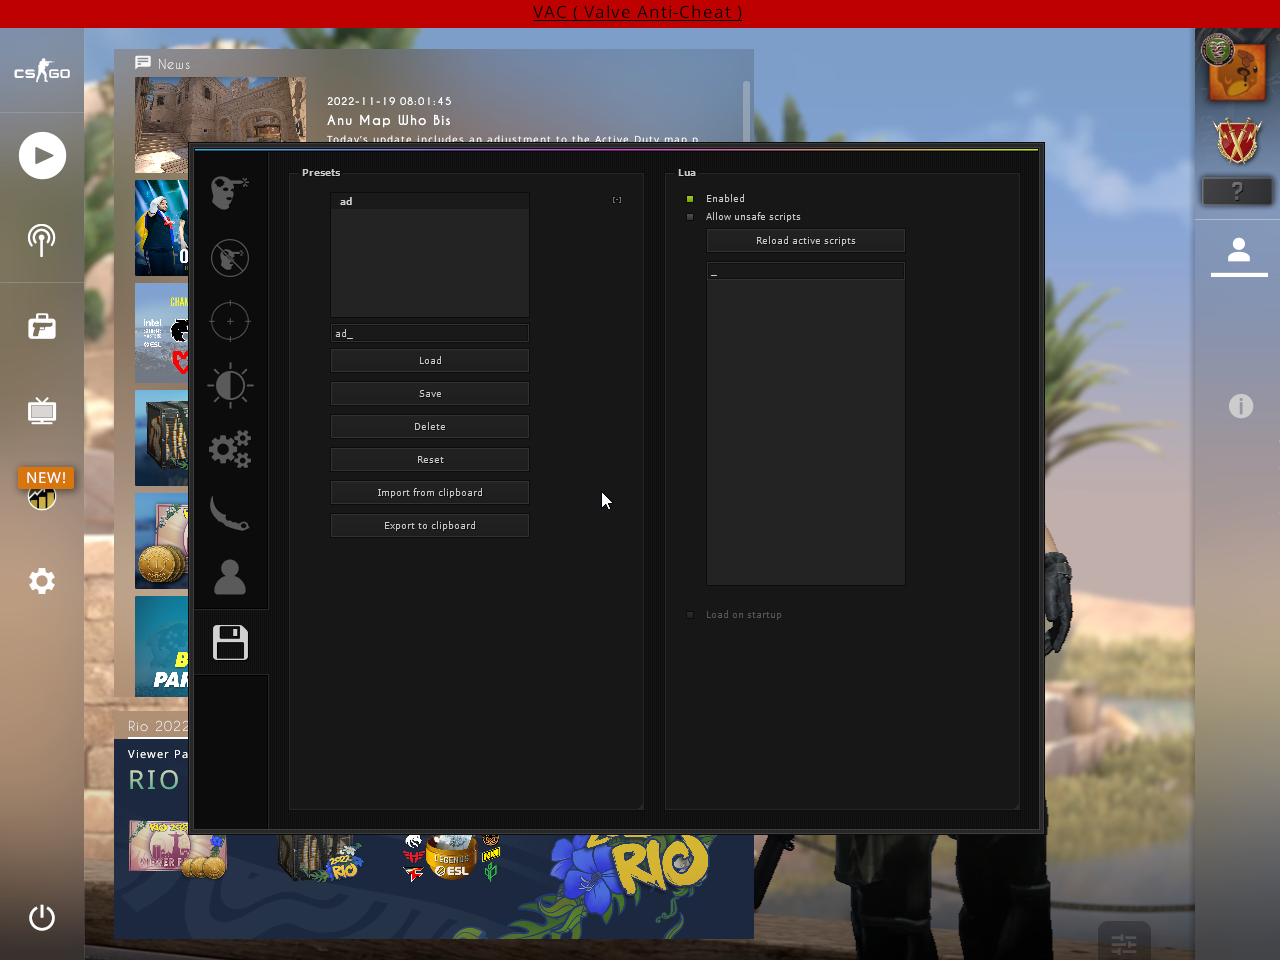Select the crosshair legit tab icon
Viewport: 1280px width, 960px height.
[230, 321]
